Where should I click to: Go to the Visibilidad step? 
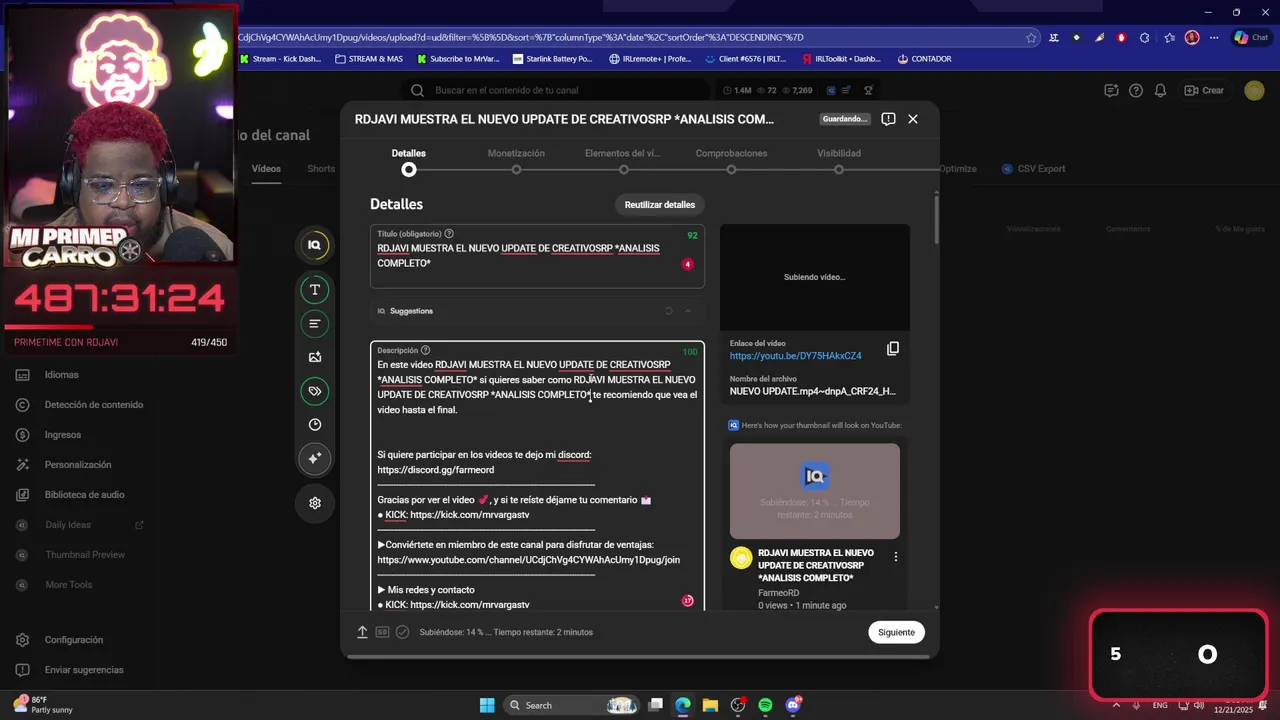[838, 160]
